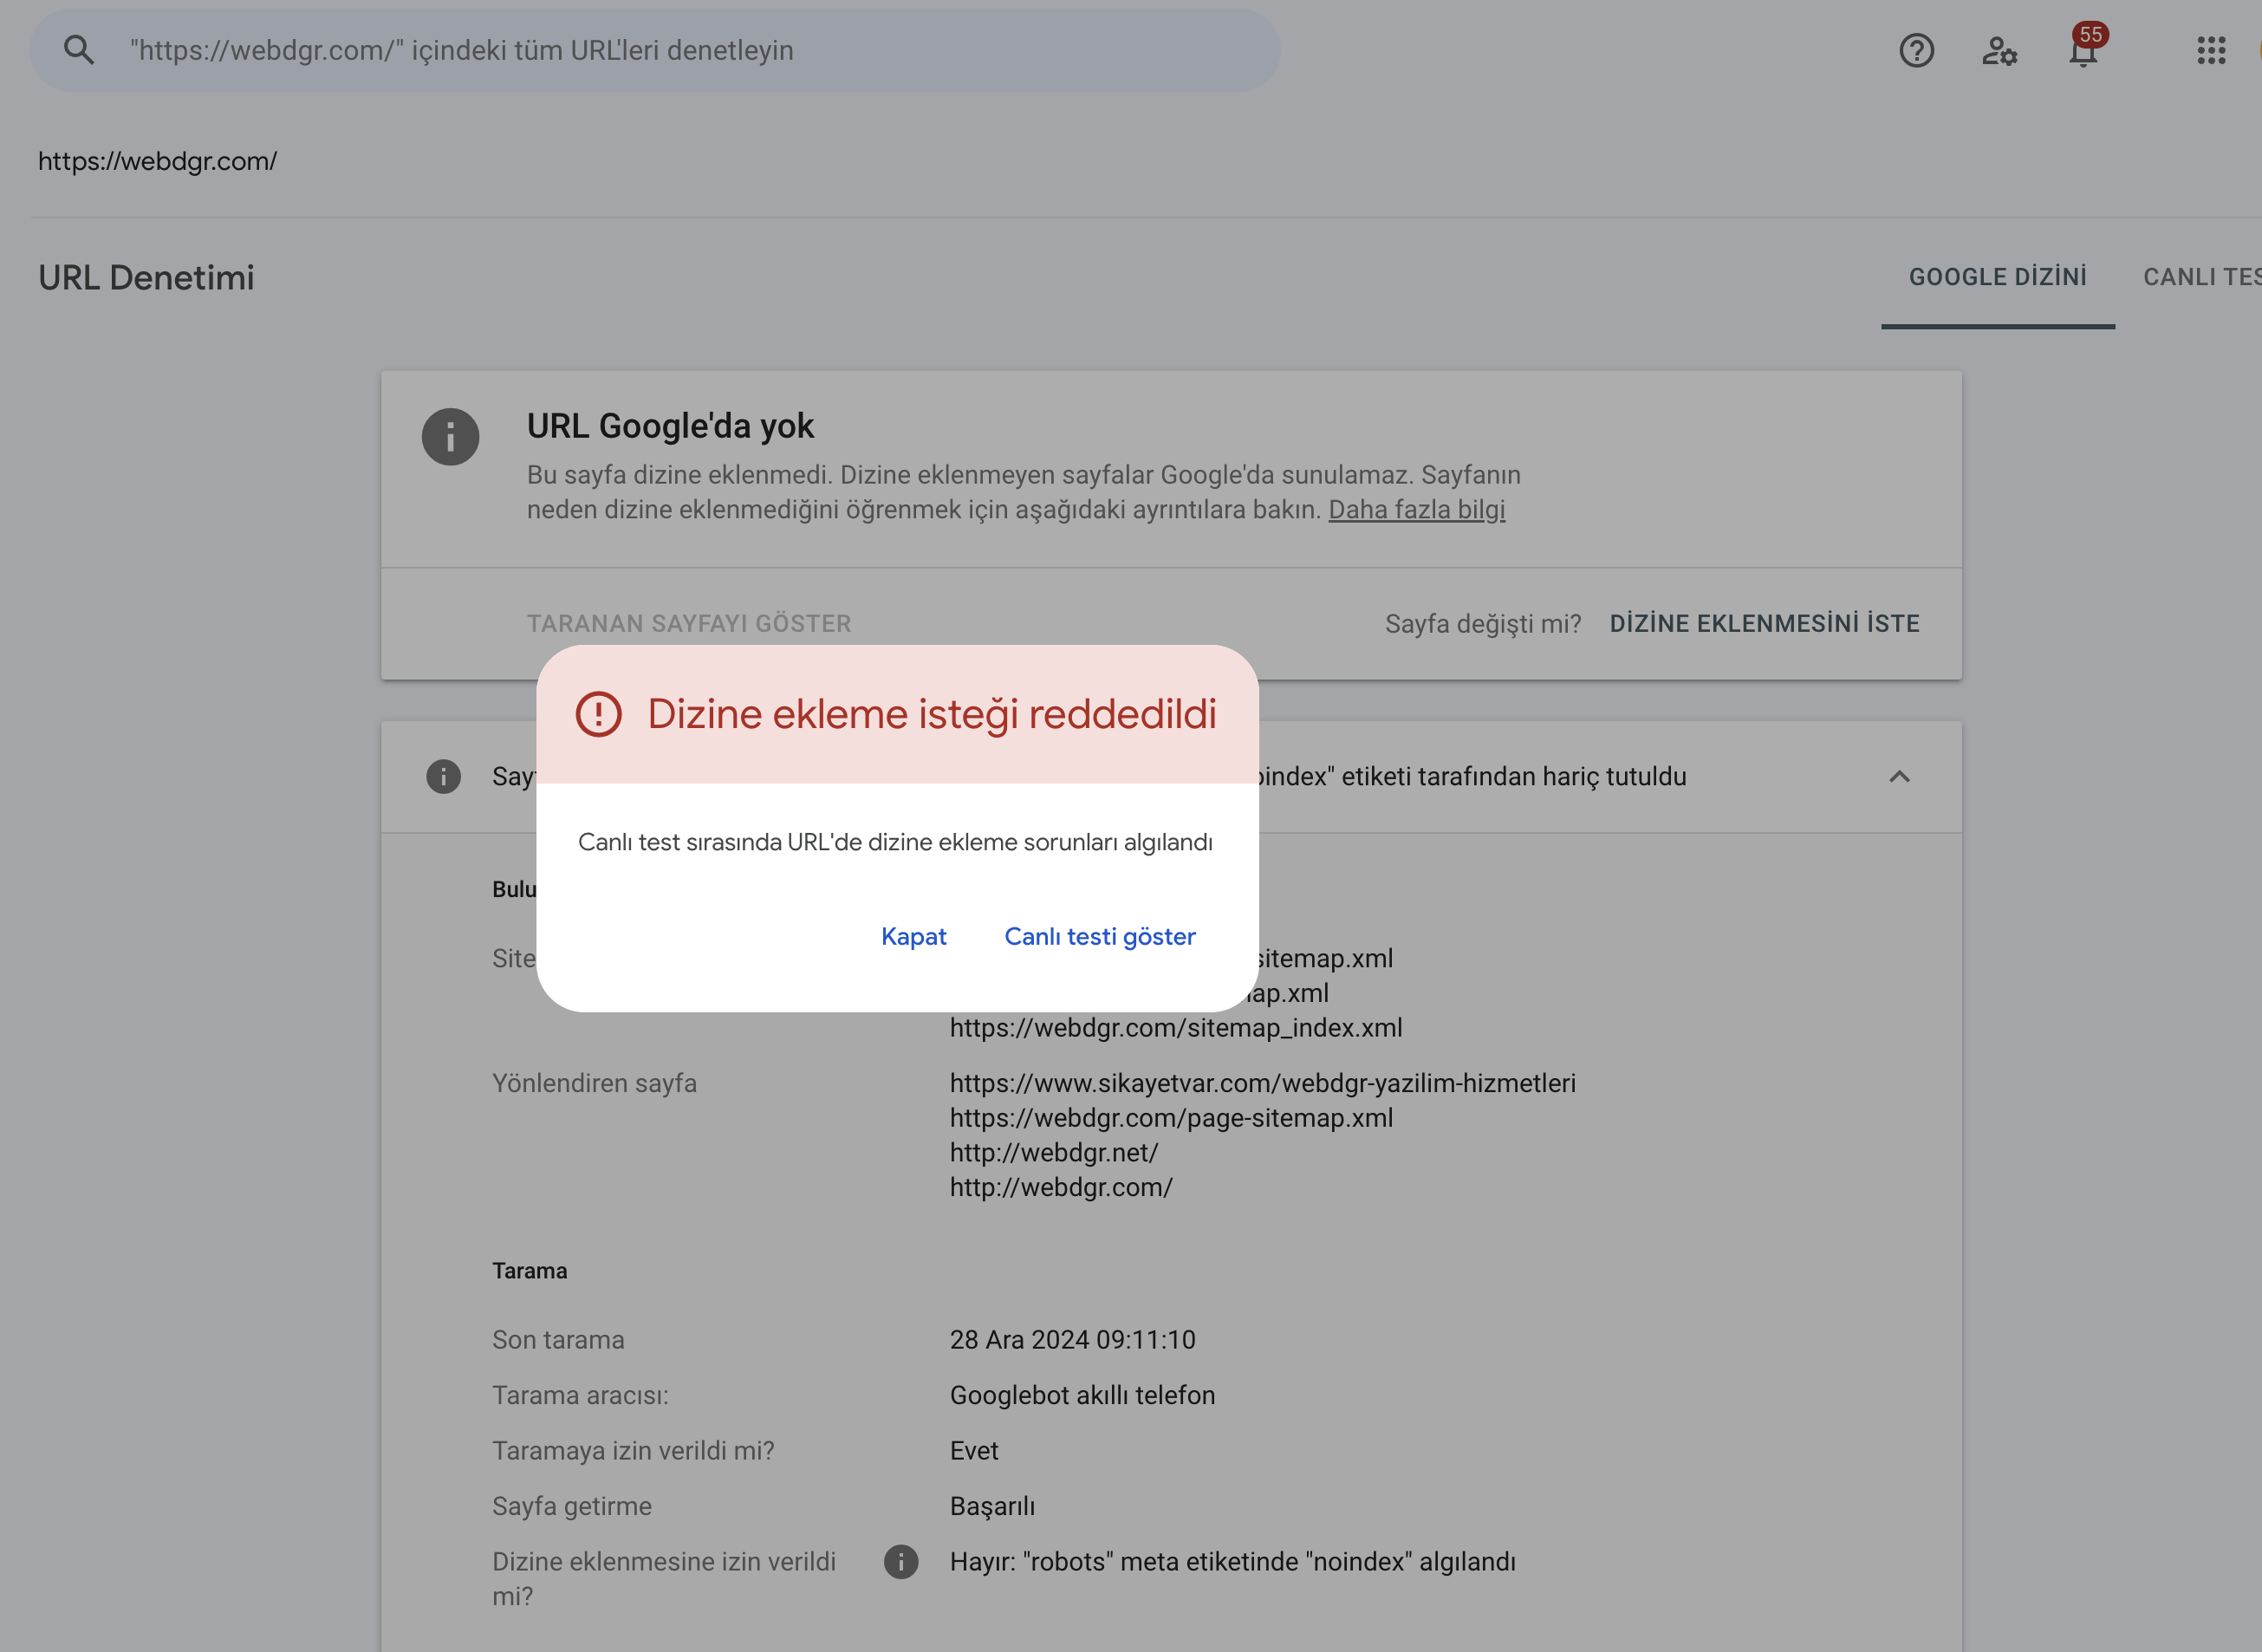
Task: Open the Google apps grid icon
Action: point(2211,50)
